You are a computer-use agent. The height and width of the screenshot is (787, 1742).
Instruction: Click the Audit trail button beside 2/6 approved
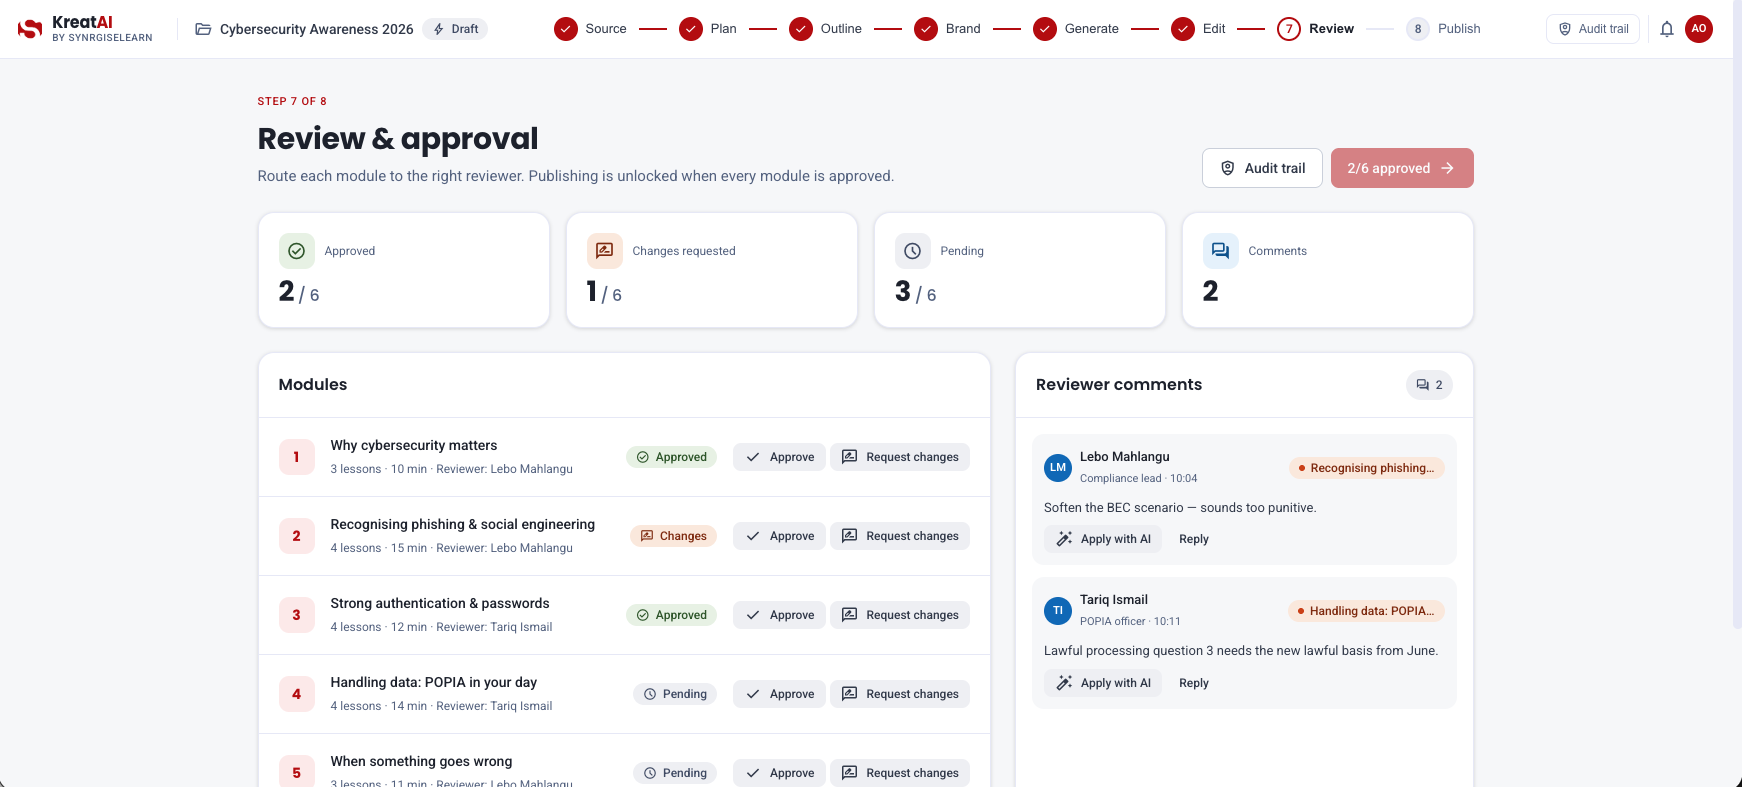[x=1262, y=168]
